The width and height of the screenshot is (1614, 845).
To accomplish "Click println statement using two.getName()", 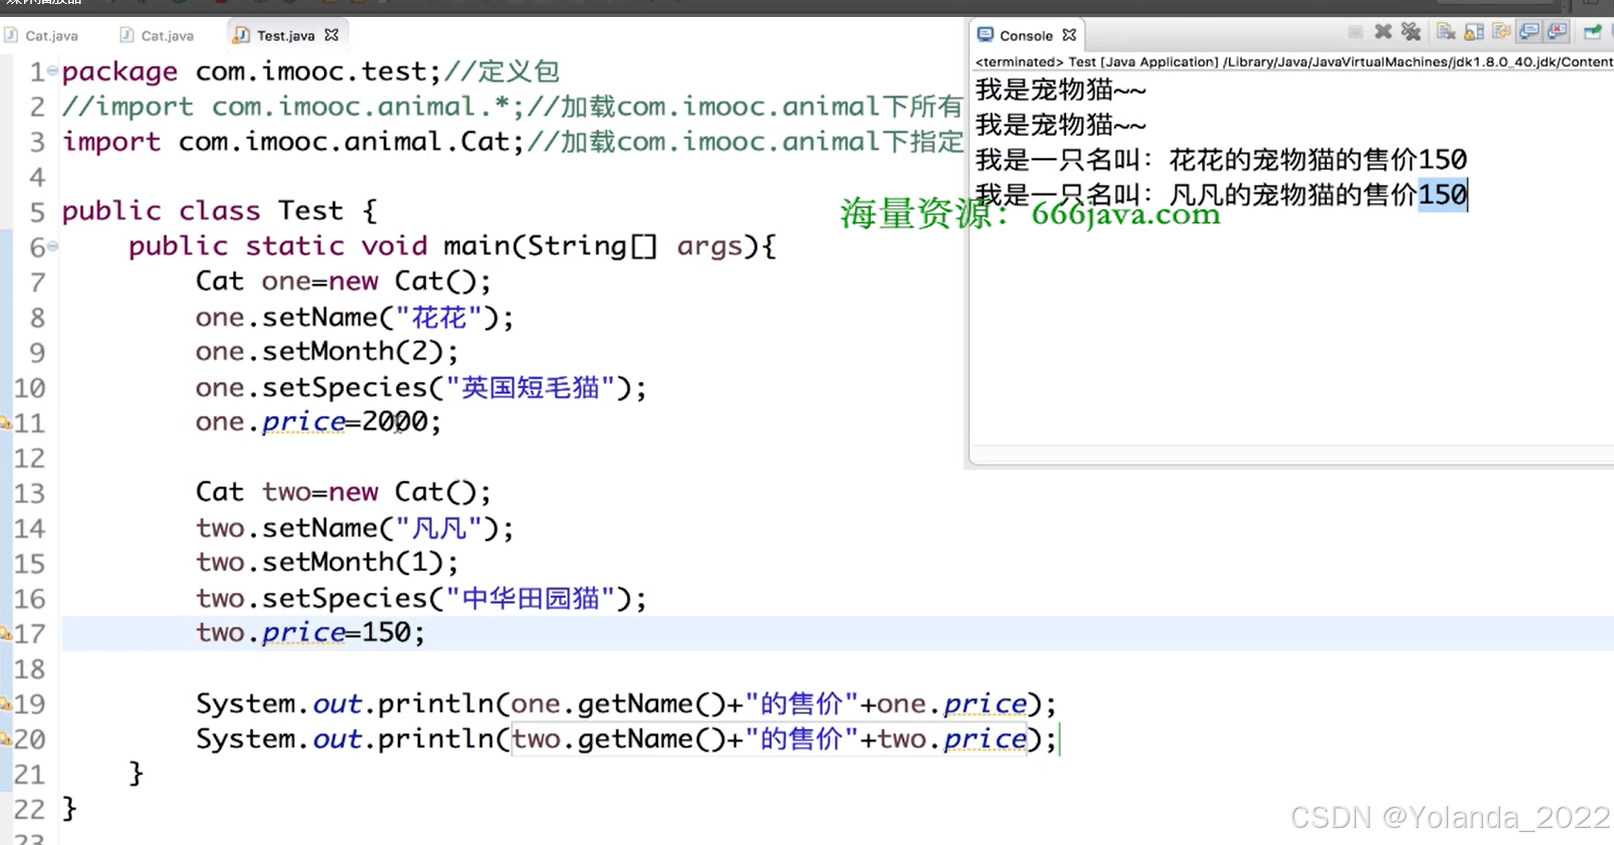I will pyautogui.click(x=626, y=739).
